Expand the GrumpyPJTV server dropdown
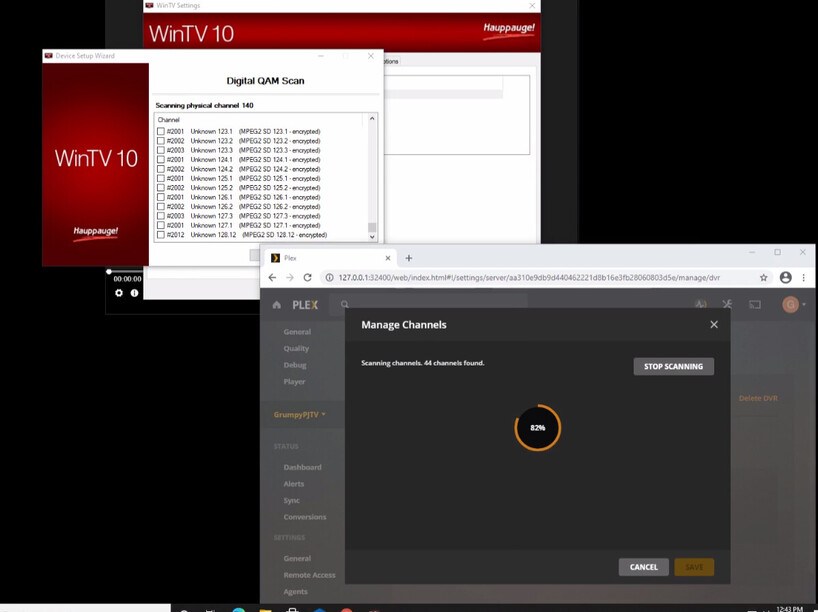Screen dimensions: 818x612 pos(299,415)
